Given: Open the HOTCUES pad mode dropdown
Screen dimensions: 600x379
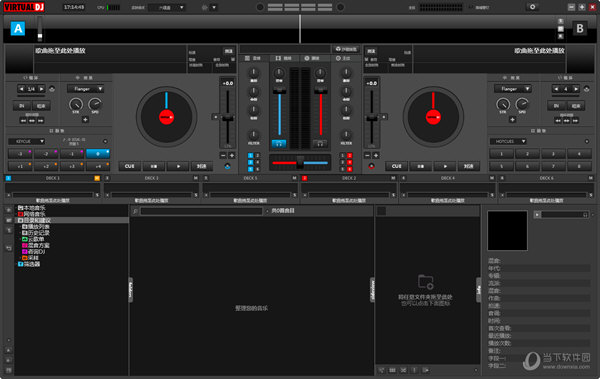Looking at the screenshot, I should click(508, 141).
